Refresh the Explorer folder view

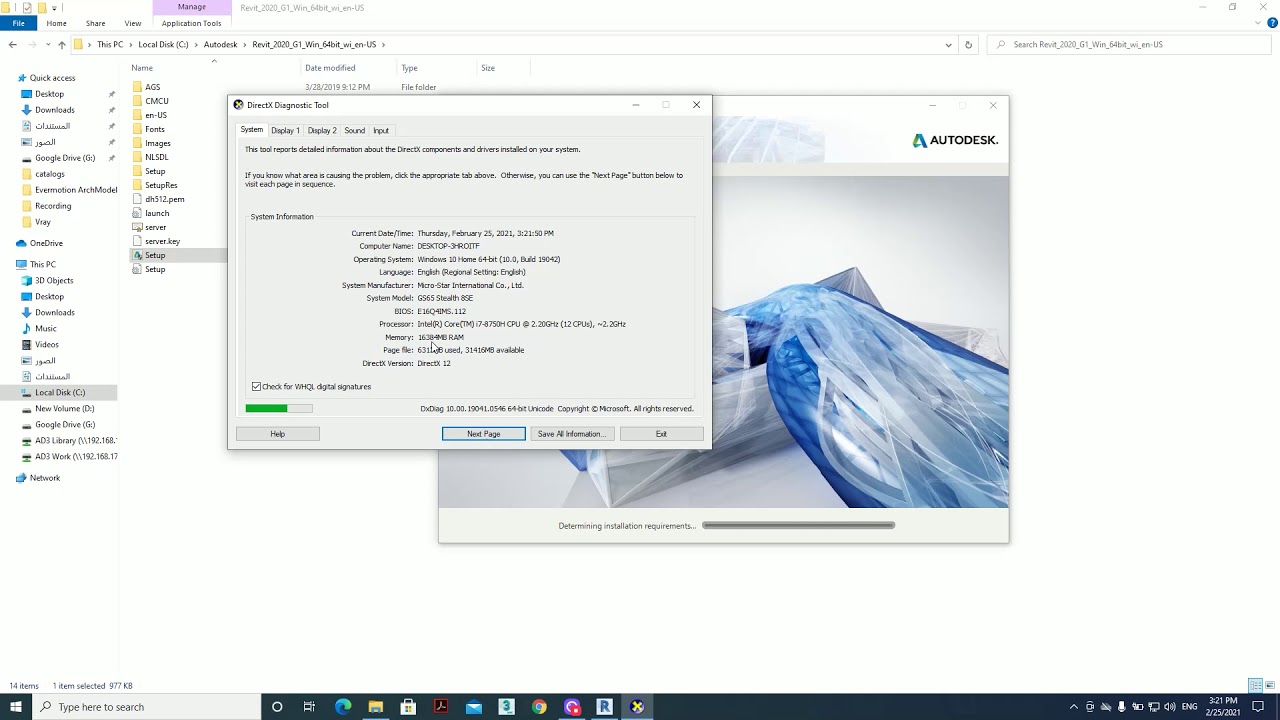tap(968, 44)
